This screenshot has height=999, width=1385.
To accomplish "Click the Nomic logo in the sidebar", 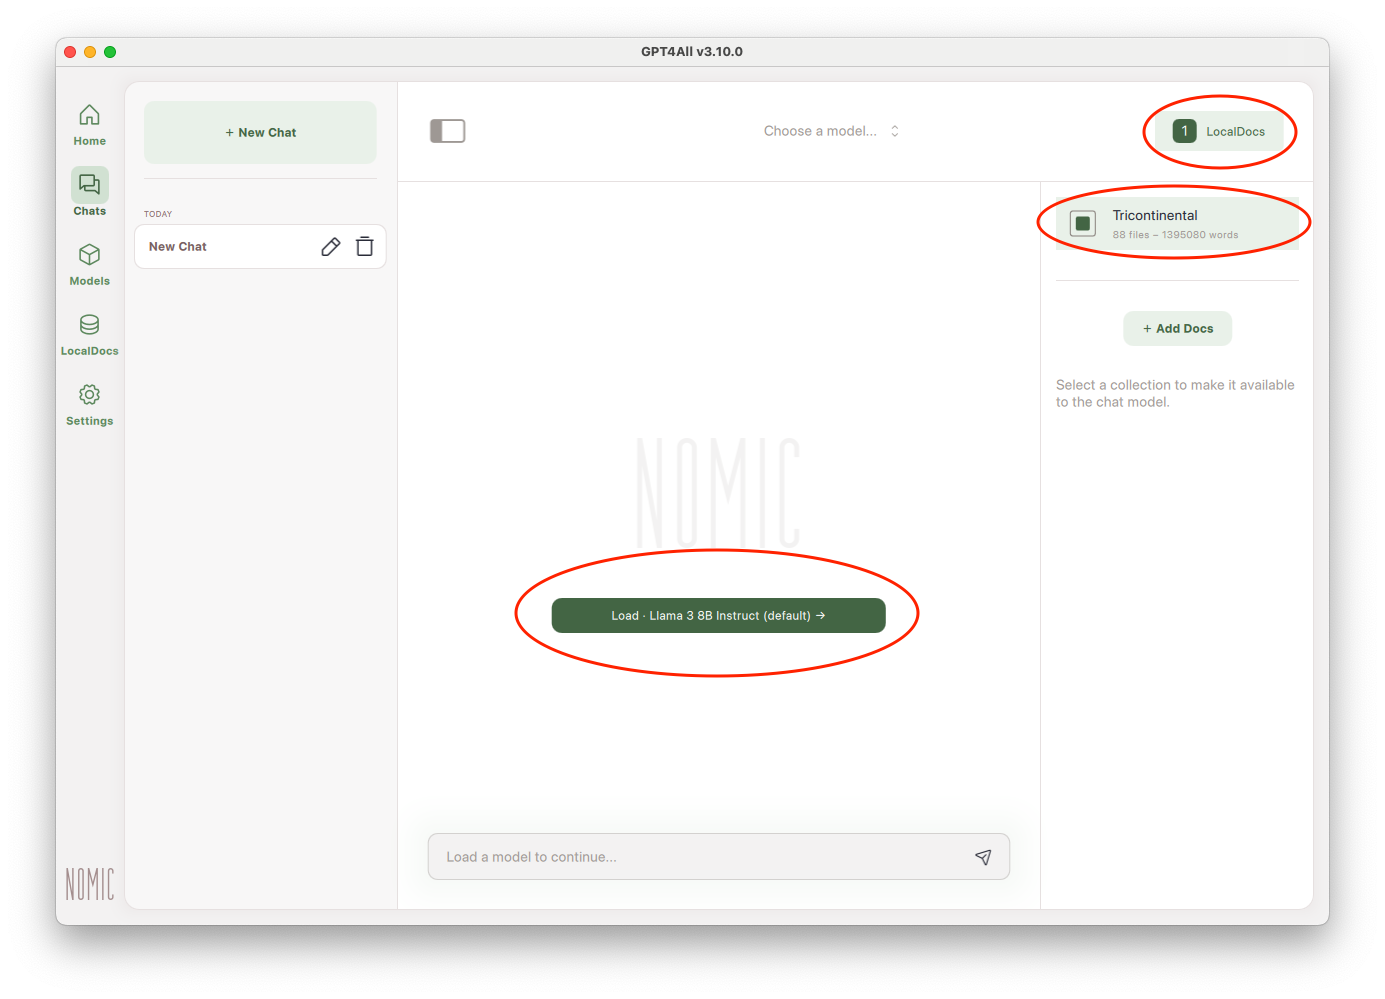I will (x=90, y=883).
